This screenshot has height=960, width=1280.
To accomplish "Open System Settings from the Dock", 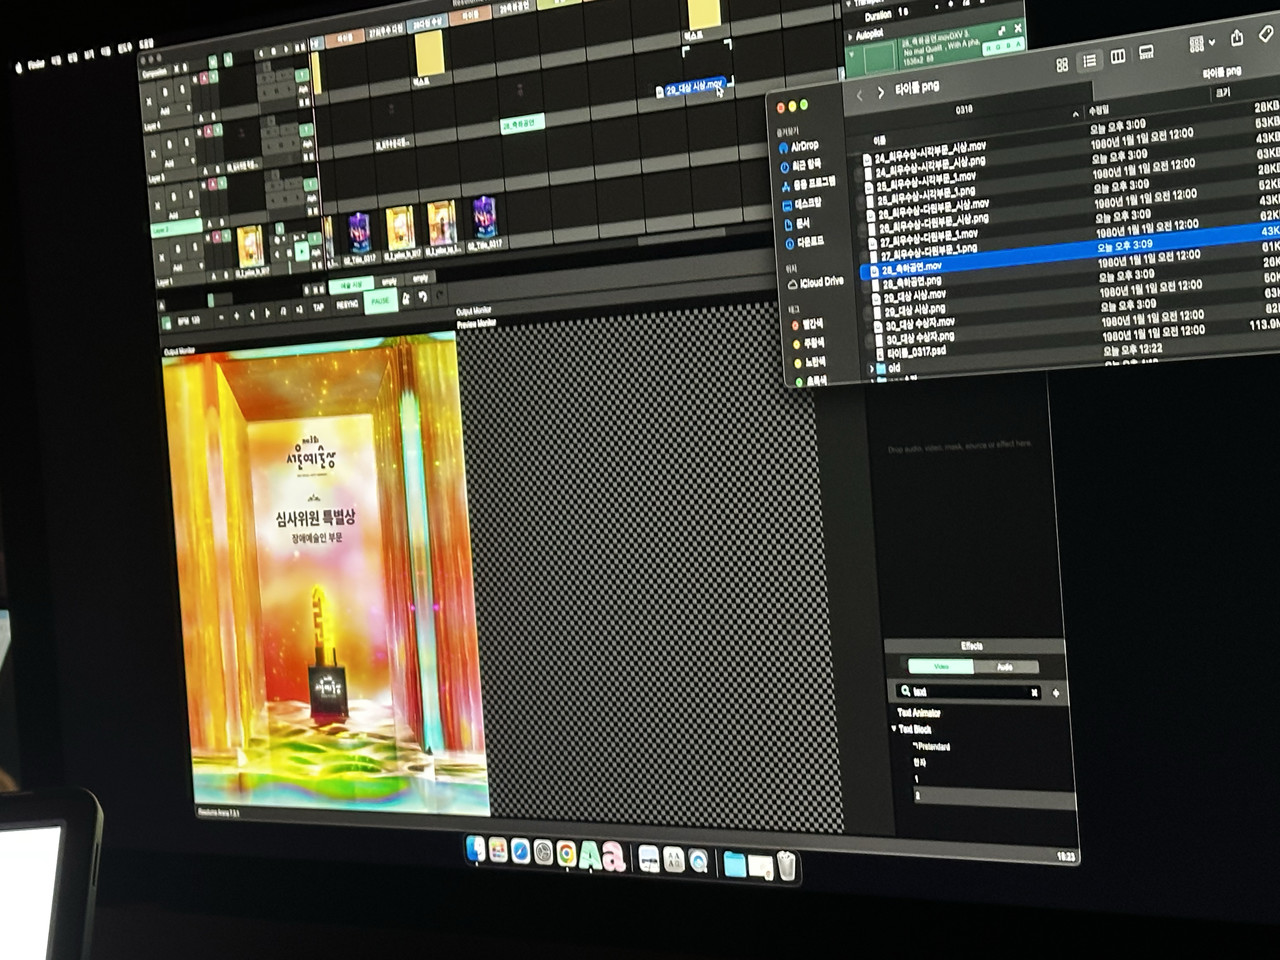I will click(543, 852).
